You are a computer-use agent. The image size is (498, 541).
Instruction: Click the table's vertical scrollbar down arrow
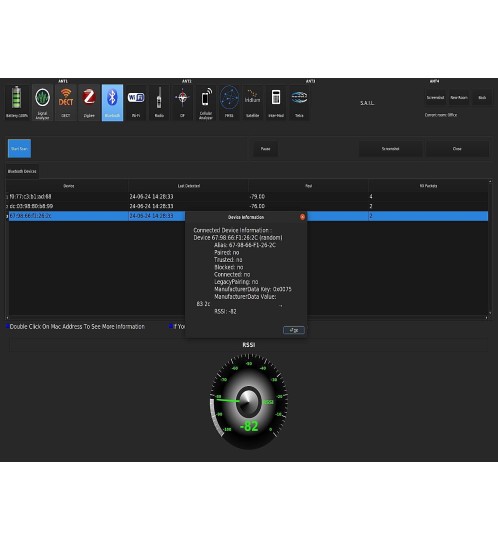[x=490, y=313]
